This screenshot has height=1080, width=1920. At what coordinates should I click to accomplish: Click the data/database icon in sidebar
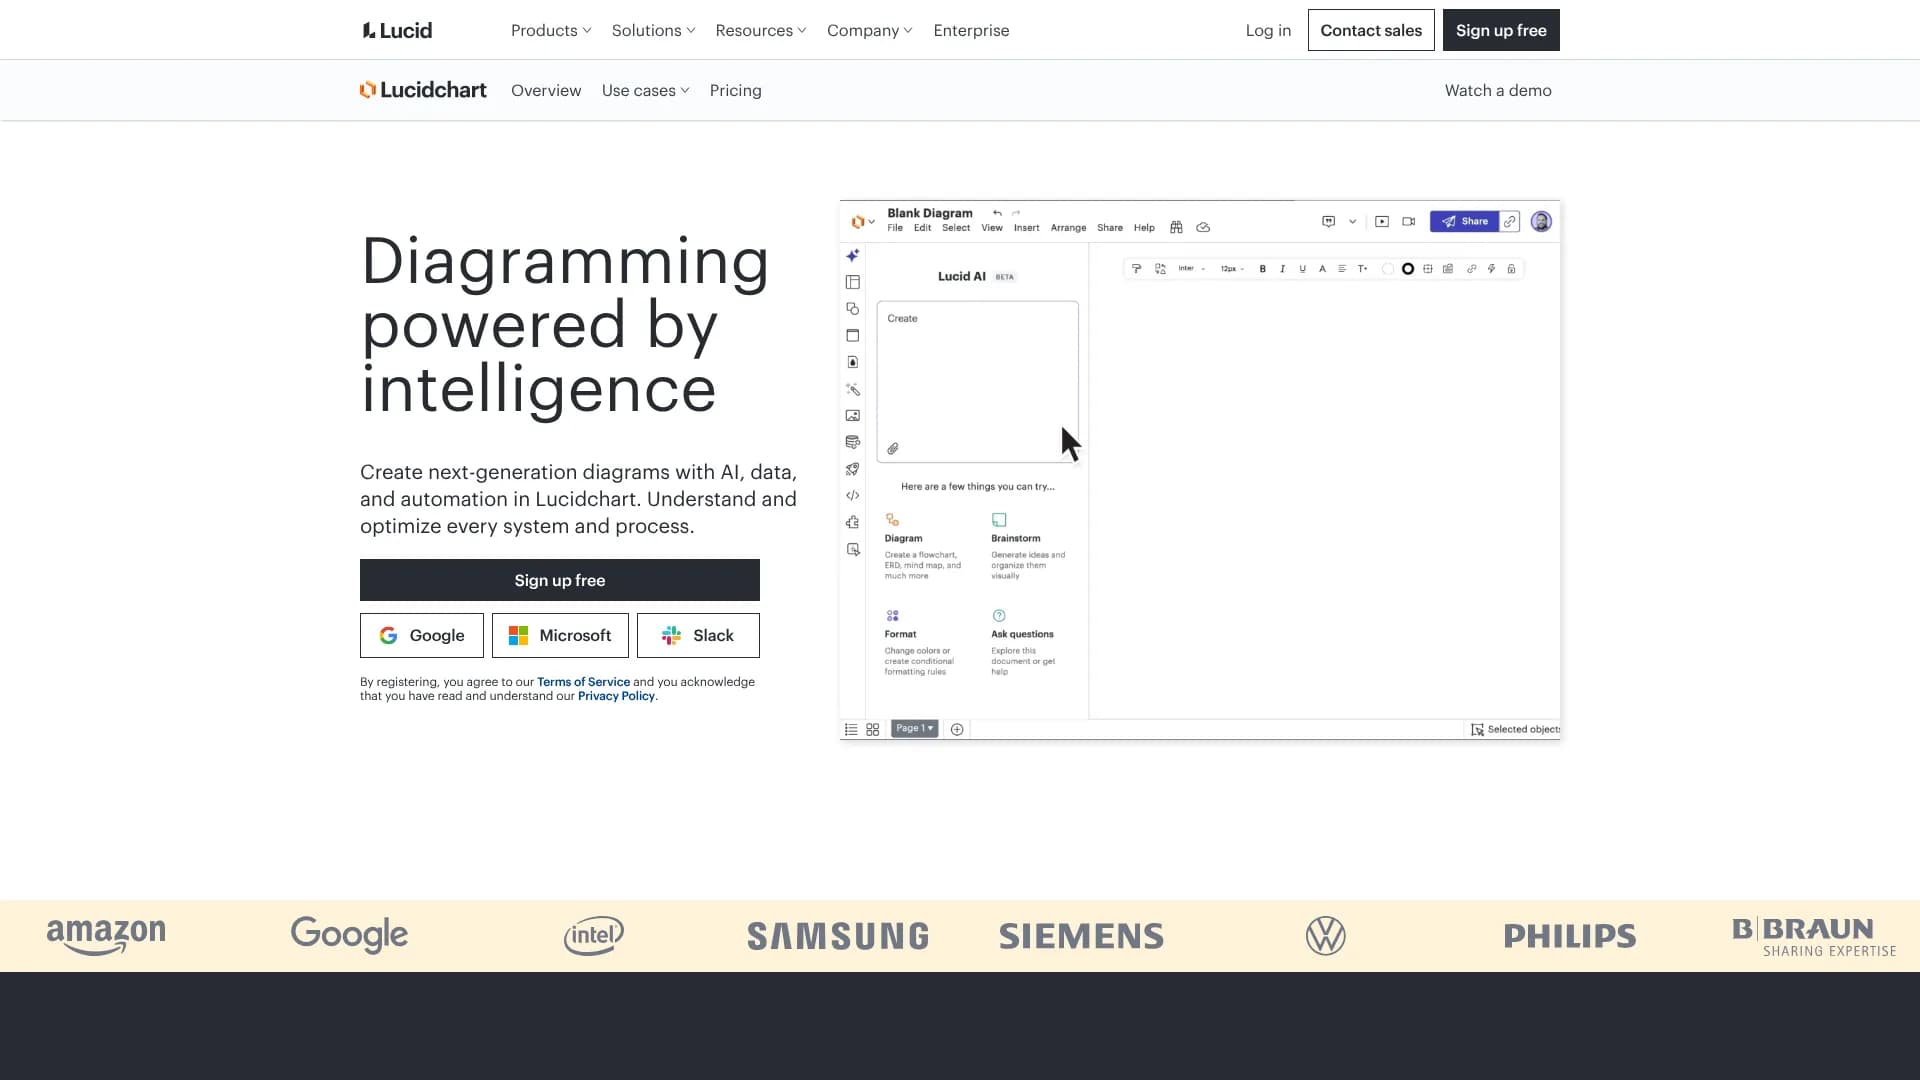(852, 442)
